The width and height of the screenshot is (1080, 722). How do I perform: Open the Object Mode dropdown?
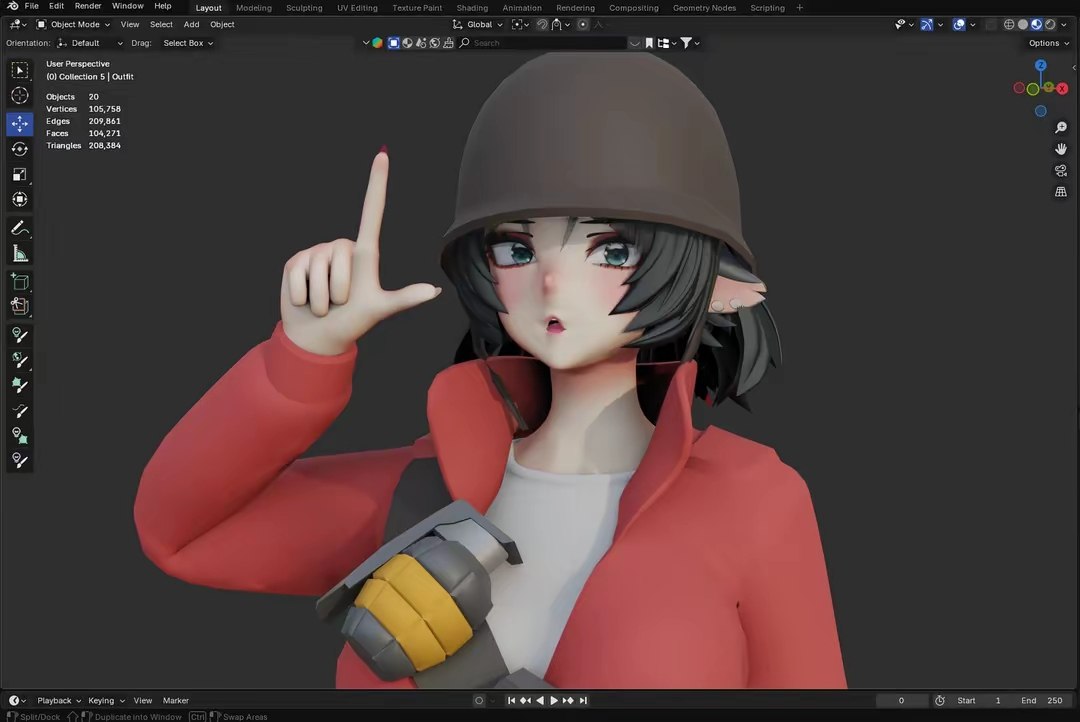pyautogui.click(x=73, y=24)
